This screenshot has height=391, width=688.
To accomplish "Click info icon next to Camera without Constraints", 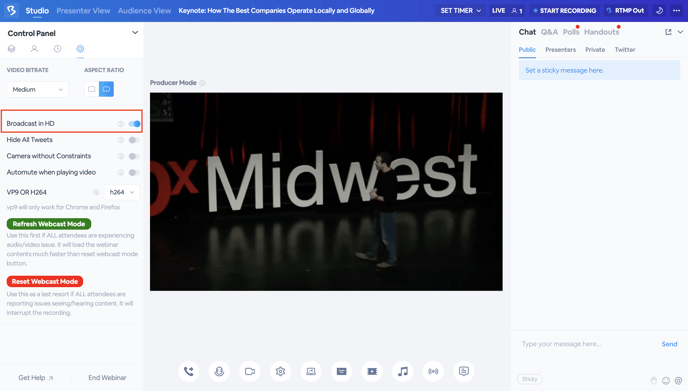I will [x=121, y=156].
